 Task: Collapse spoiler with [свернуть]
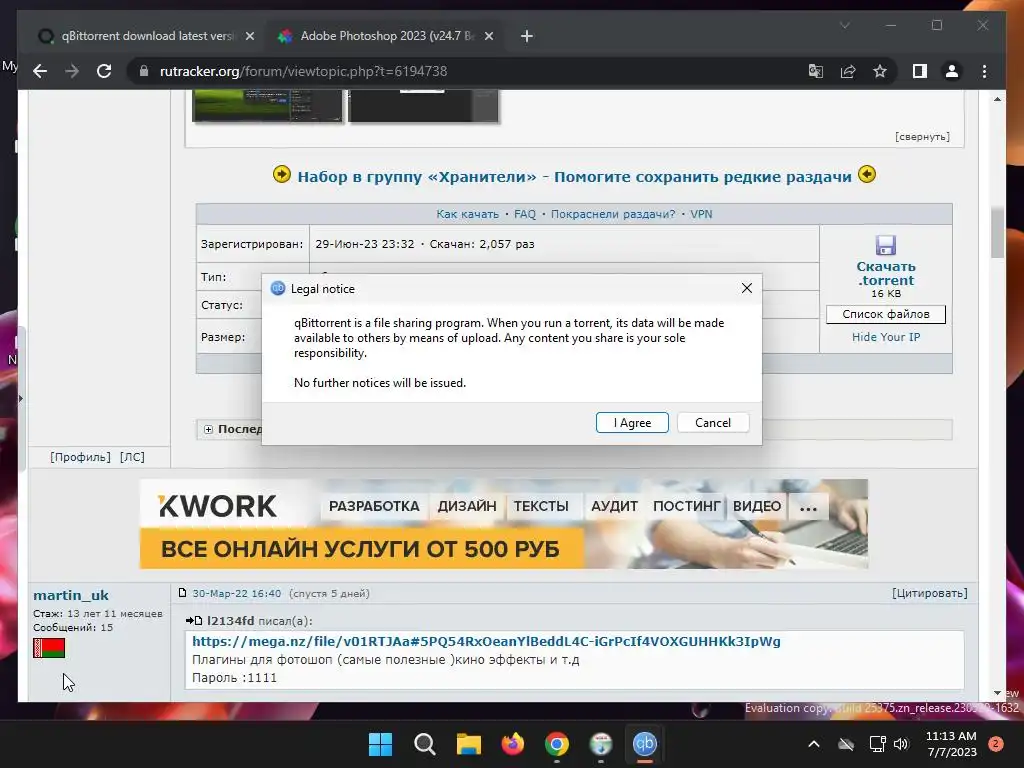point(922,136)
